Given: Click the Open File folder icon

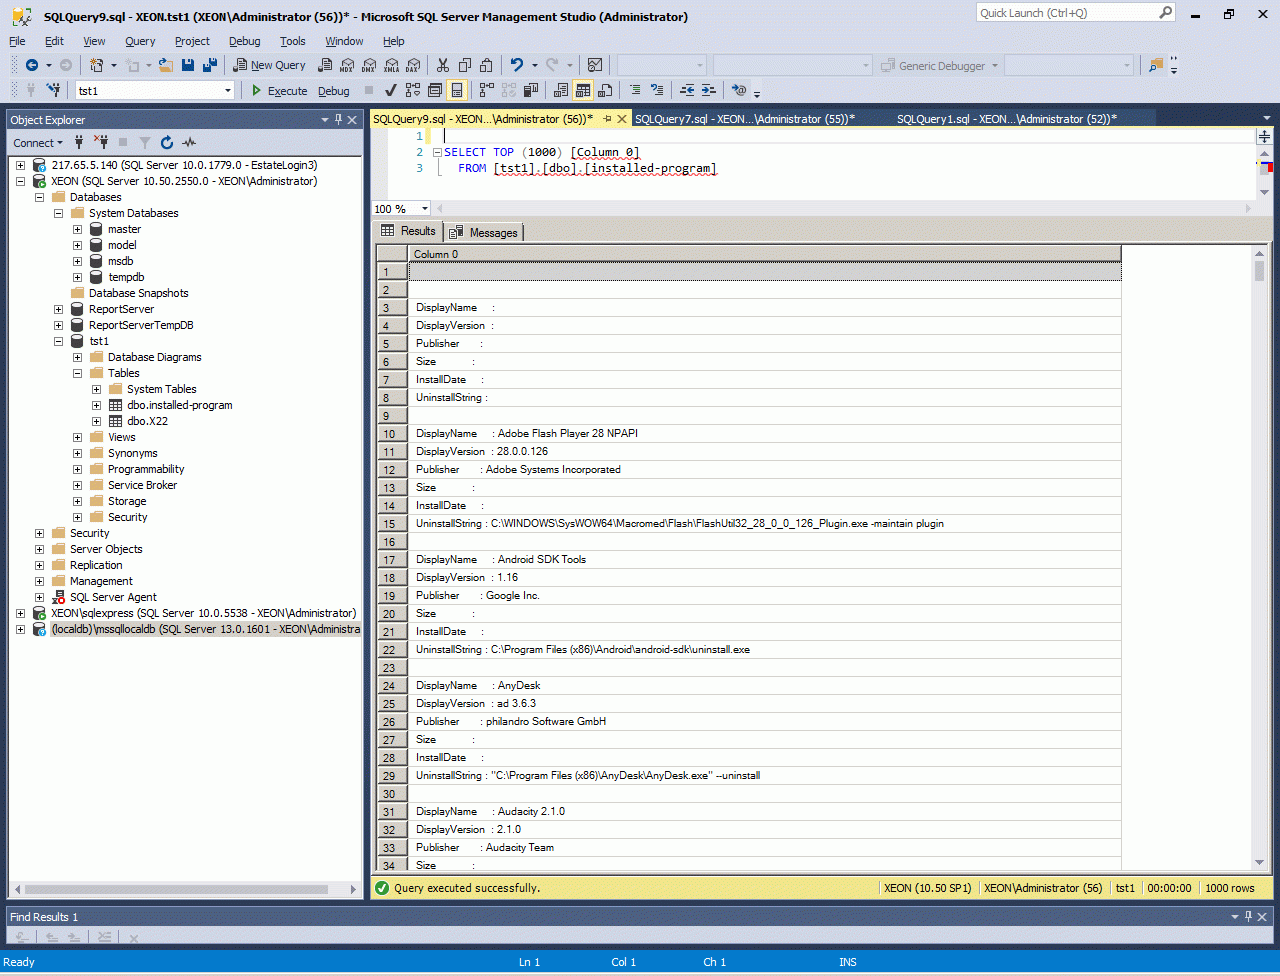Looking at the screenshot, I should [166, 65].
